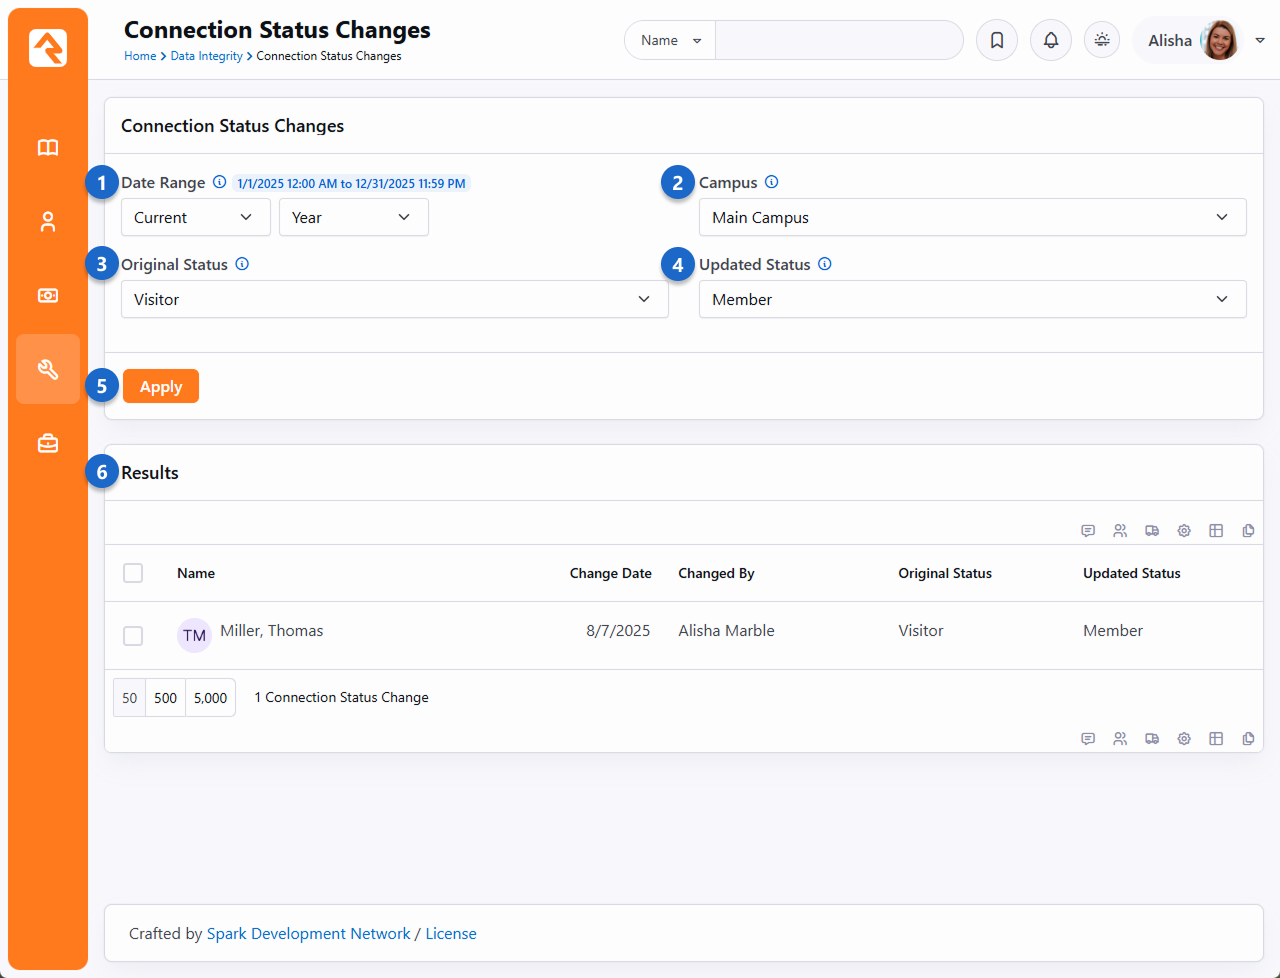1280x978 pixels.
Task: Click the info icon beside Date Range
Action: (220, 183)
